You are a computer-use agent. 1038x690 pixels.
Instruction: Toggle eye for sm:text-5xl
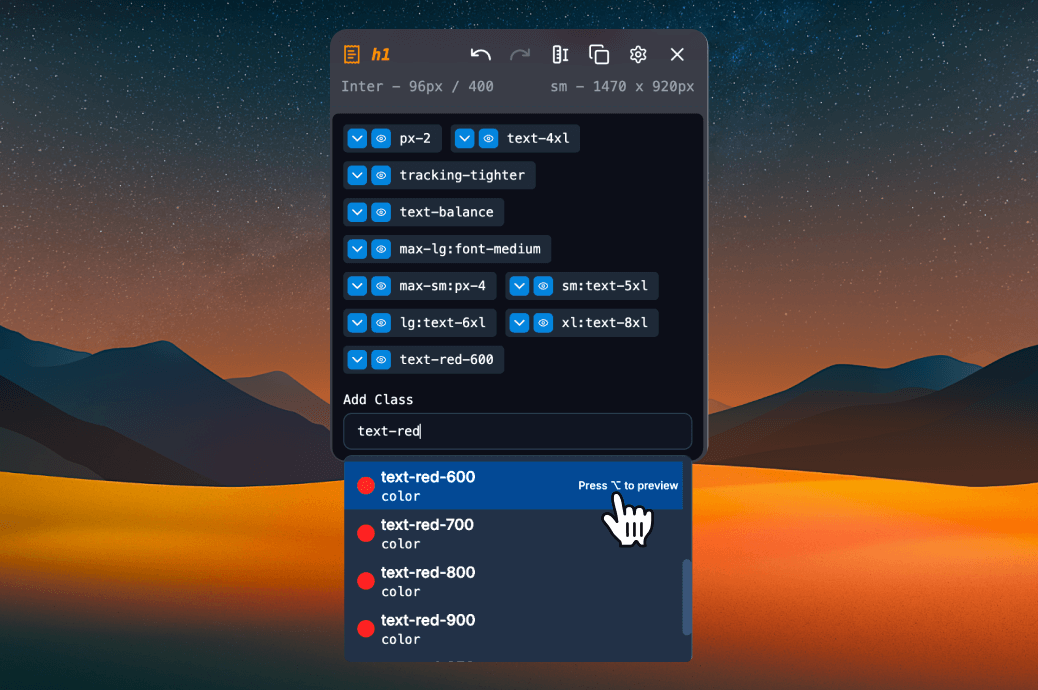point(543,286)
